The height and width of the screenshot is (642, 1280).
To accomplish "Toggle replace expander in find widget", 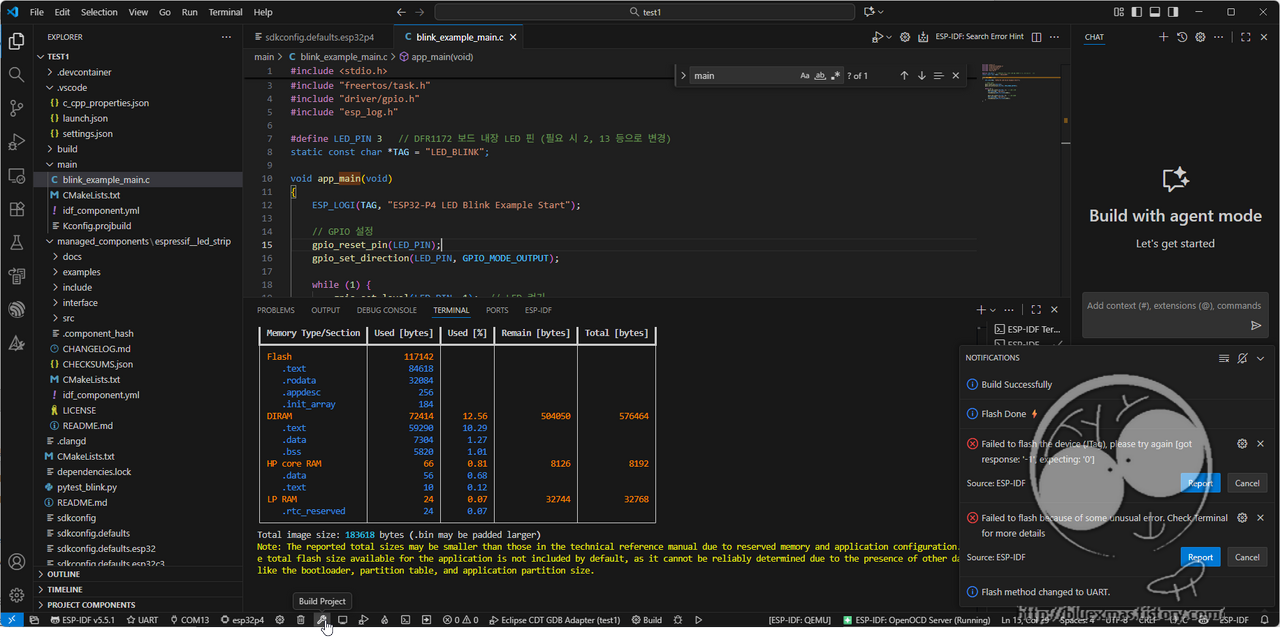I will point(683,76).
